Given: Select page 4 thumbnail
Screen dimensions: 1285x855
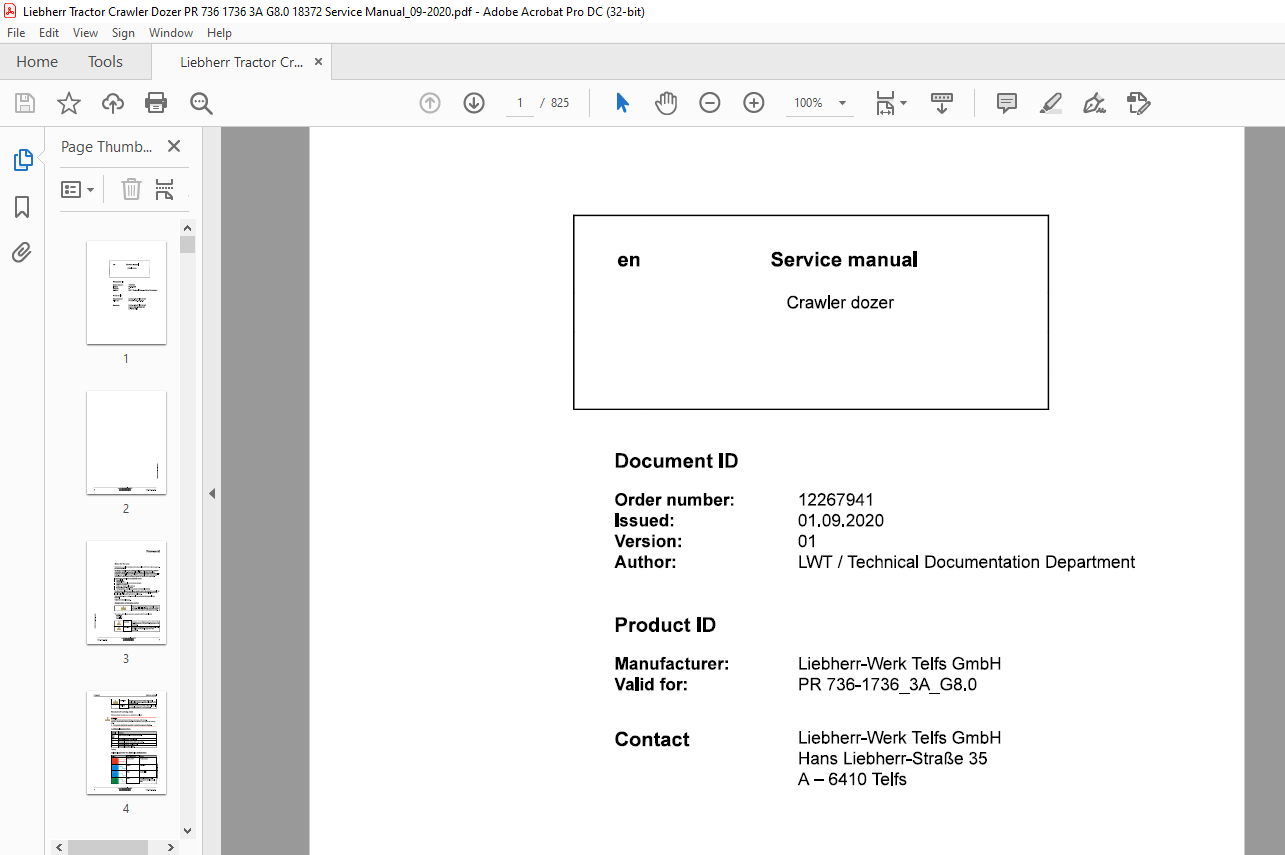Looking at the screenshot, I should pos(126,742).
